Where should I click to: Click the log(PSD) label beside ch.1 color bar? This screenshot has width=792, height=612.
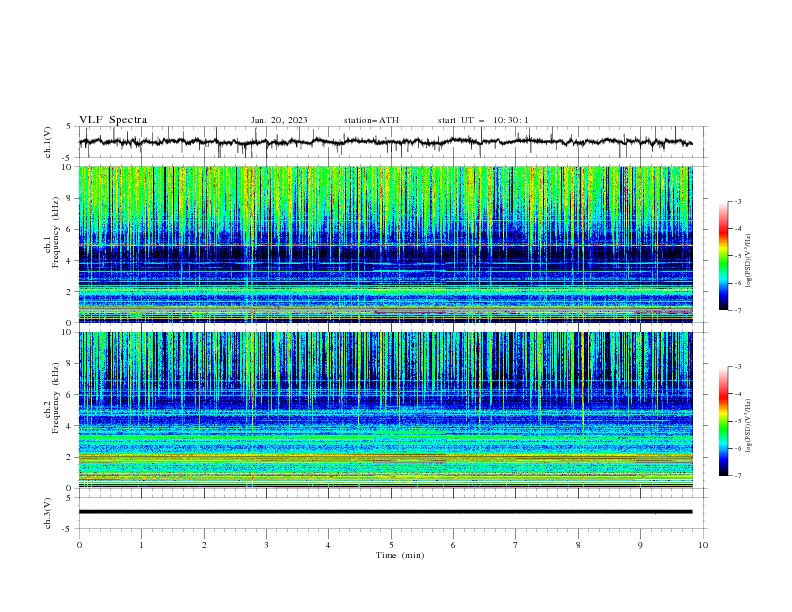(x=748, y=261)
